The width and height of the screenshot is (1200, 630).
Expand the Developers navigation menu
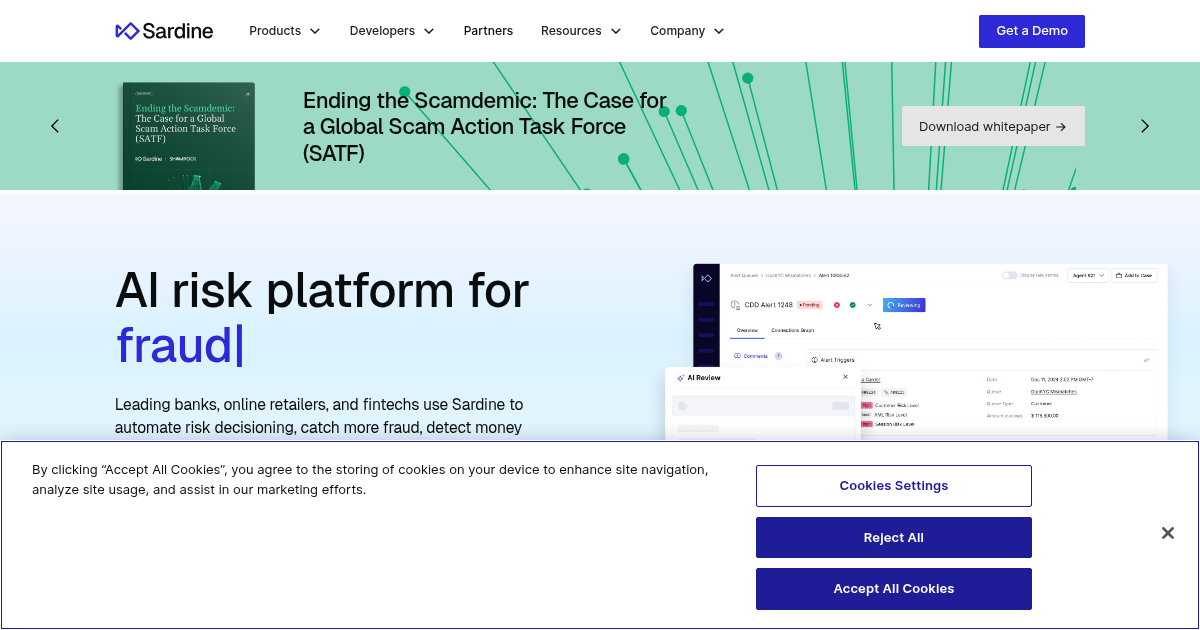tap(392, 31)
